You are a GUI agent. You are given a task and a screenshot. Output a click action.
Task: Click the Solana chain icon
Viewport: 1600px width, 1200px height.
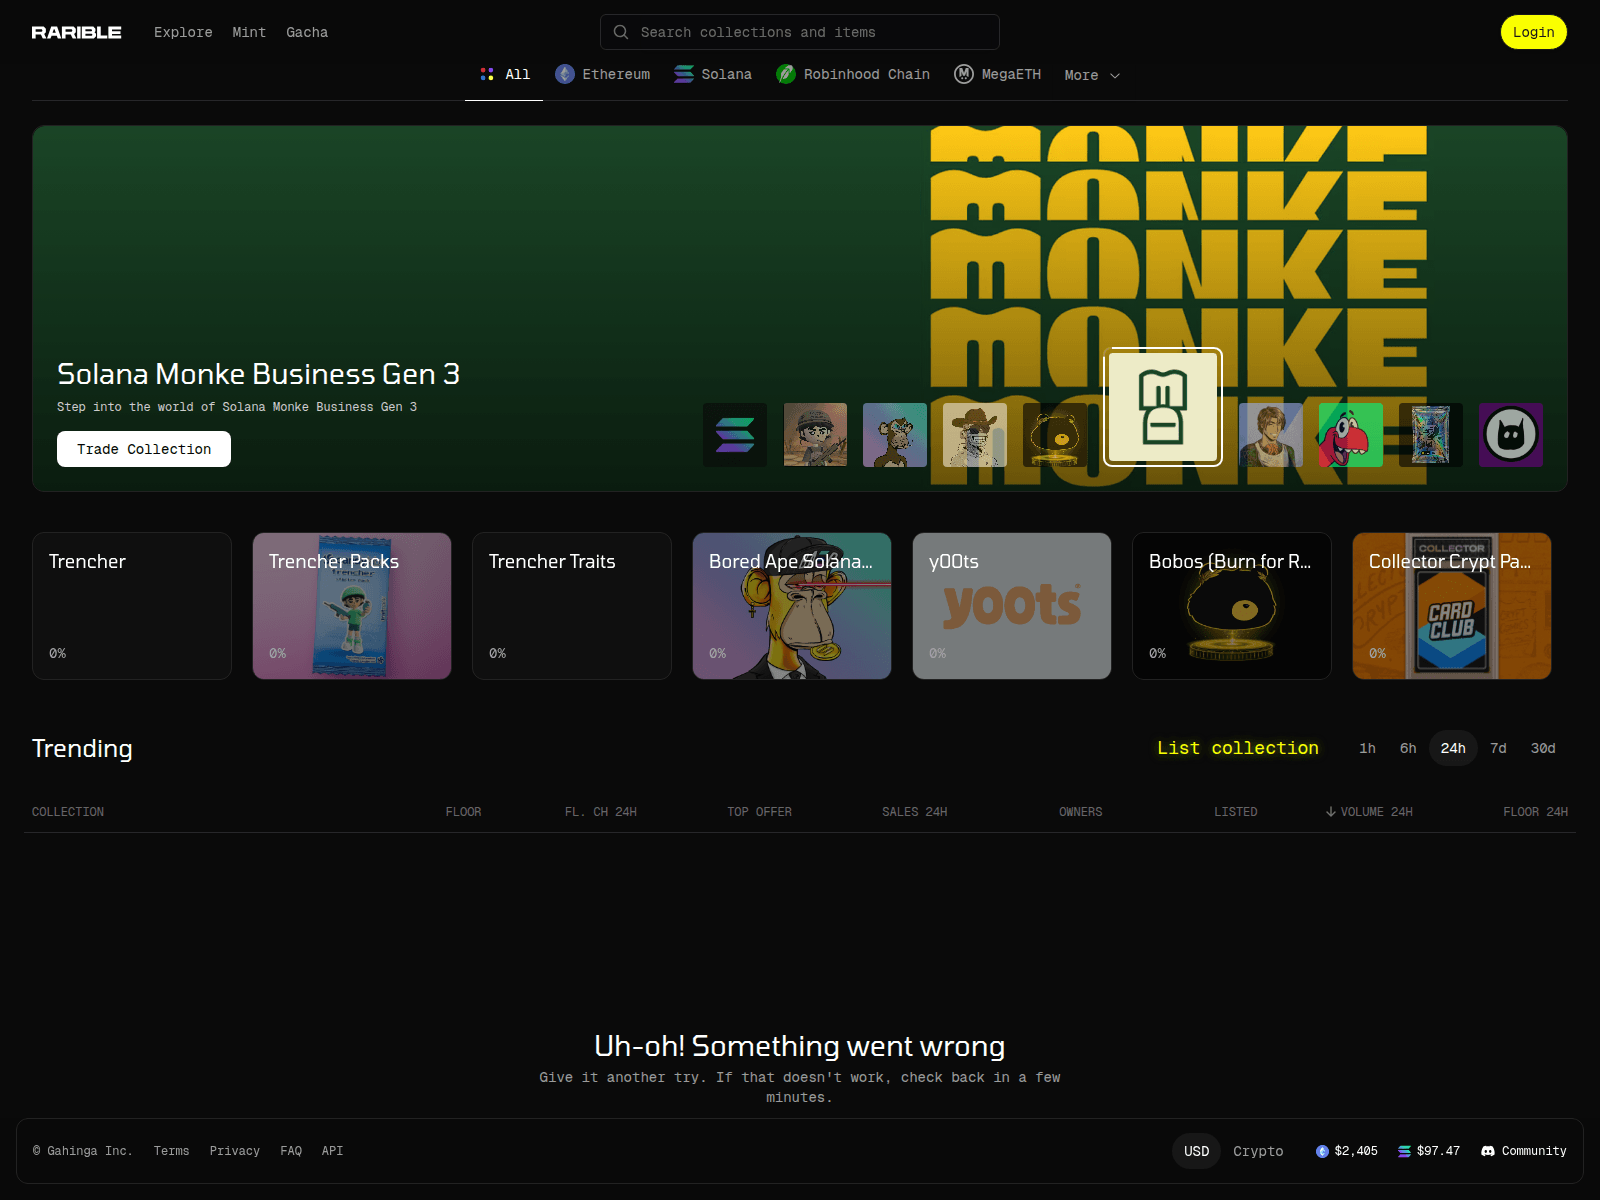[x=684, y=74]
